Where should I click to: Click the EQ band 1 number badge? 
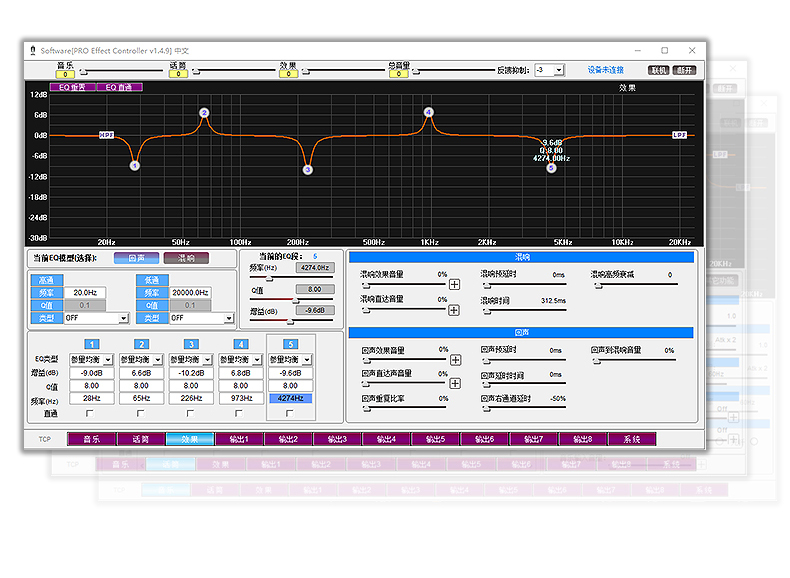[92, 344]
